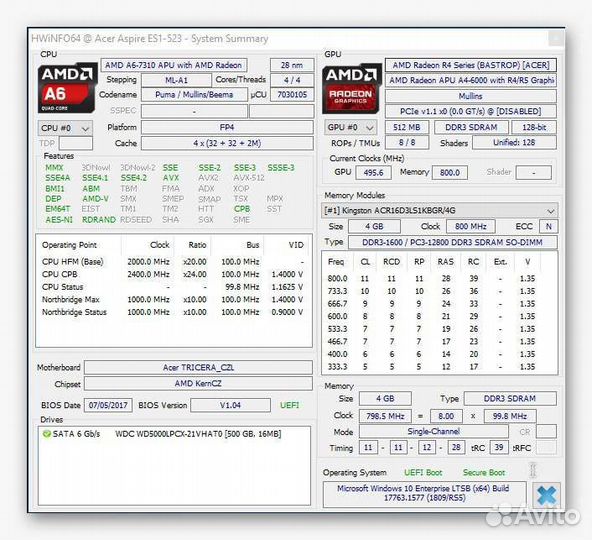
Task: Click the green UEFI label beside BIOS Version
Action: click(290, 405)
